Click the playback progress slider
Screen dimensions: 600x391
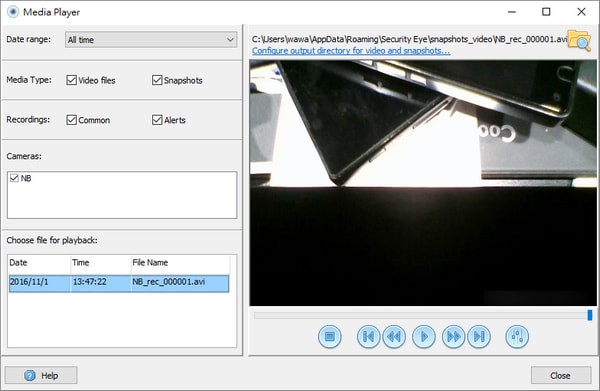point(422,315)
